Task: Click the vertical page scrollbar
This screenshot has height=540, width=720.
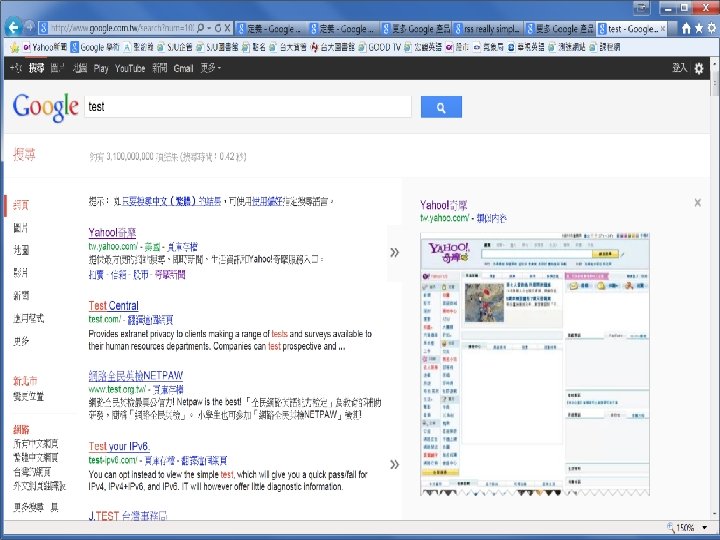Action: pyautogui.click(x=714, y=287)
